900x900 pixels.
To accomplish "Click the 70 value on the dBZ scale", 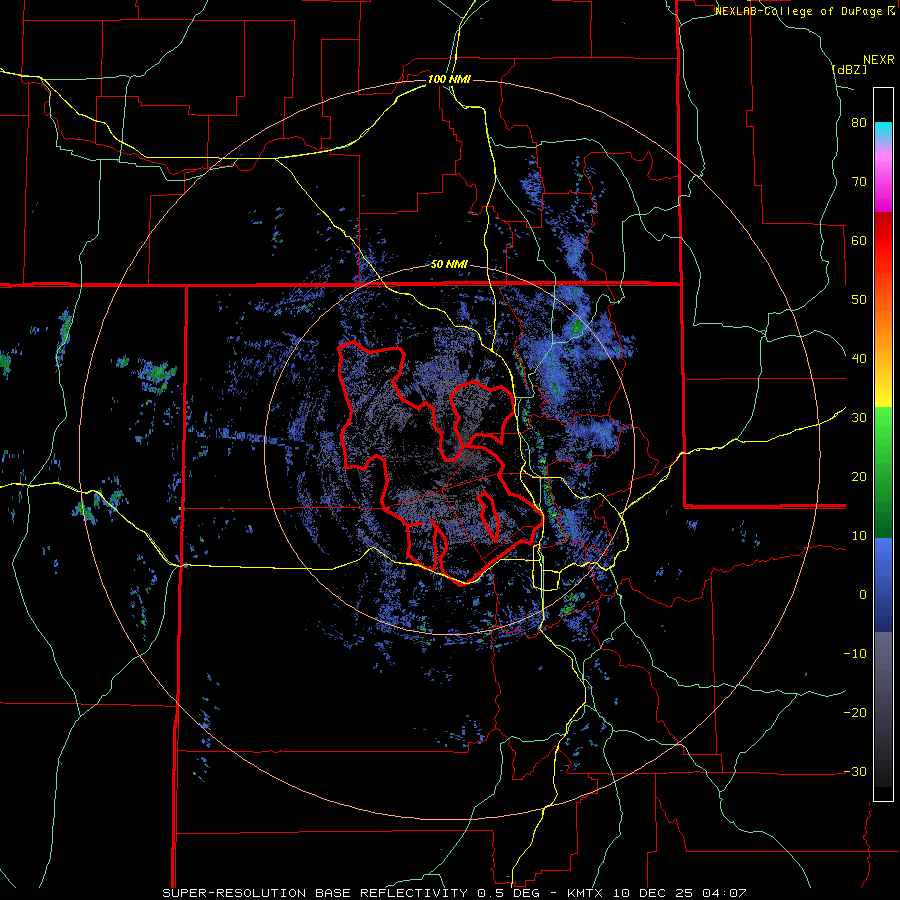I will tap(859, 182).
